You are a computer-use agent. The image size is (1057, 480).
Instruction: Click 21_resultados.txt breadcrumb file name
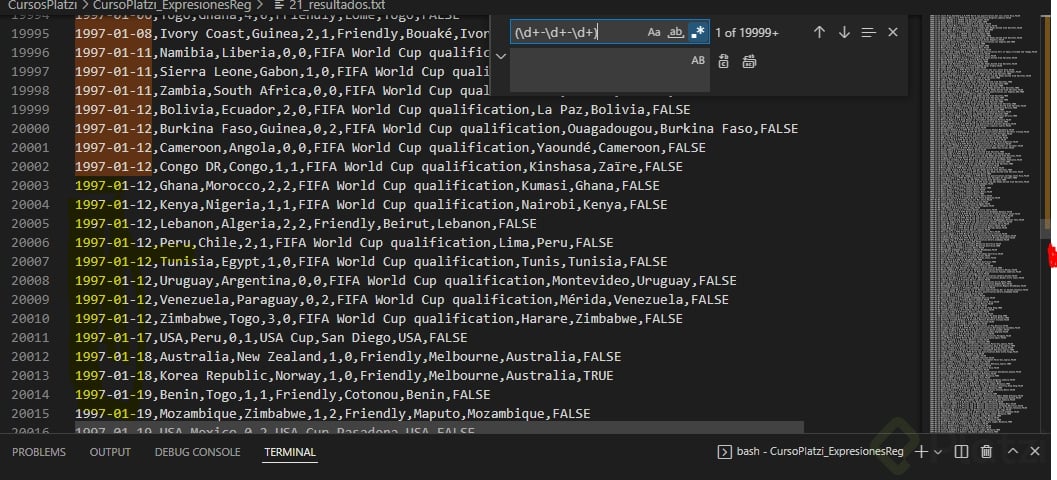pos(336,5)
